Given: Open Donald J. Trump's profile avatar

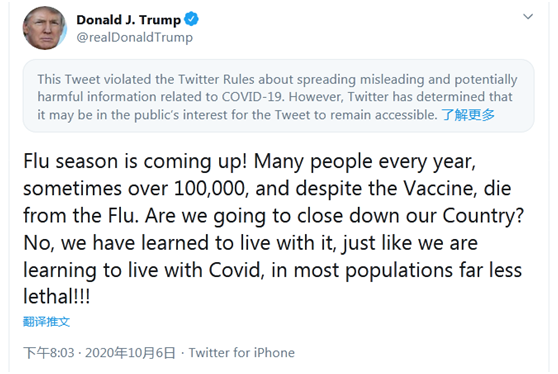Looking at the screenshot, I should coord(44,28).
